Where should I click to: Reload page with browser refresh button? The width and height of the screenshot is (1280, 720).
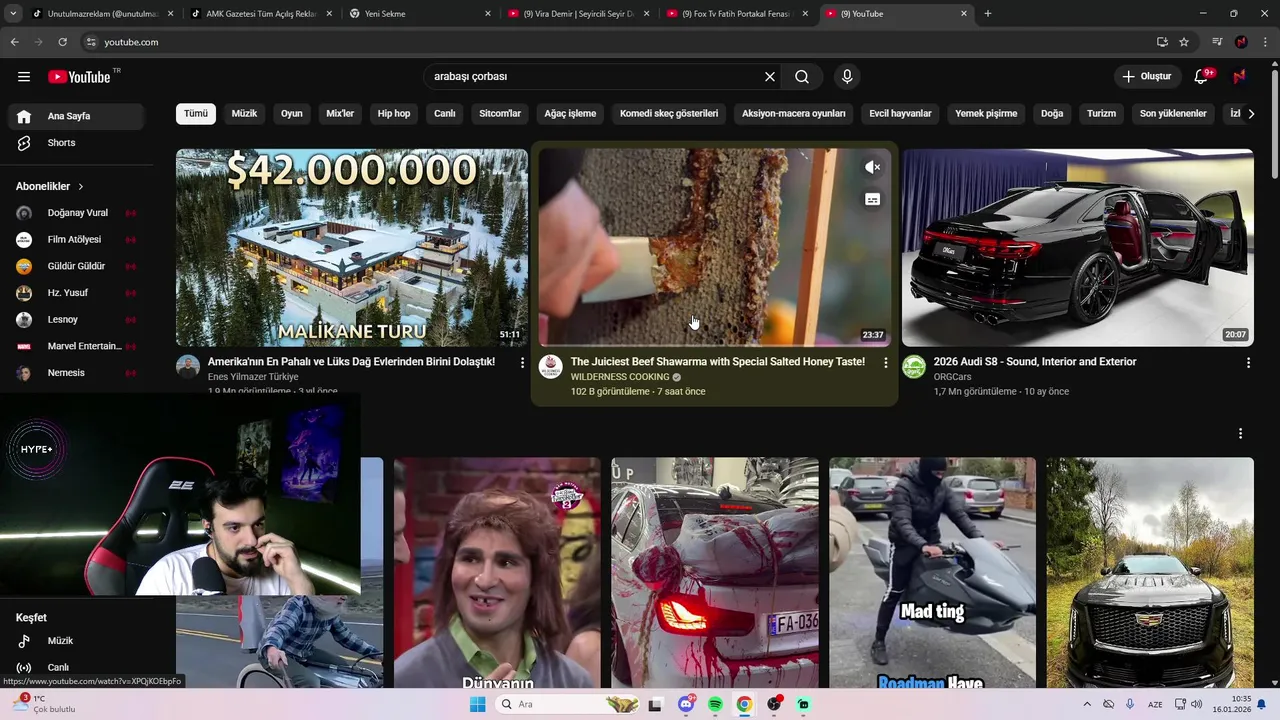click(62, 42)
